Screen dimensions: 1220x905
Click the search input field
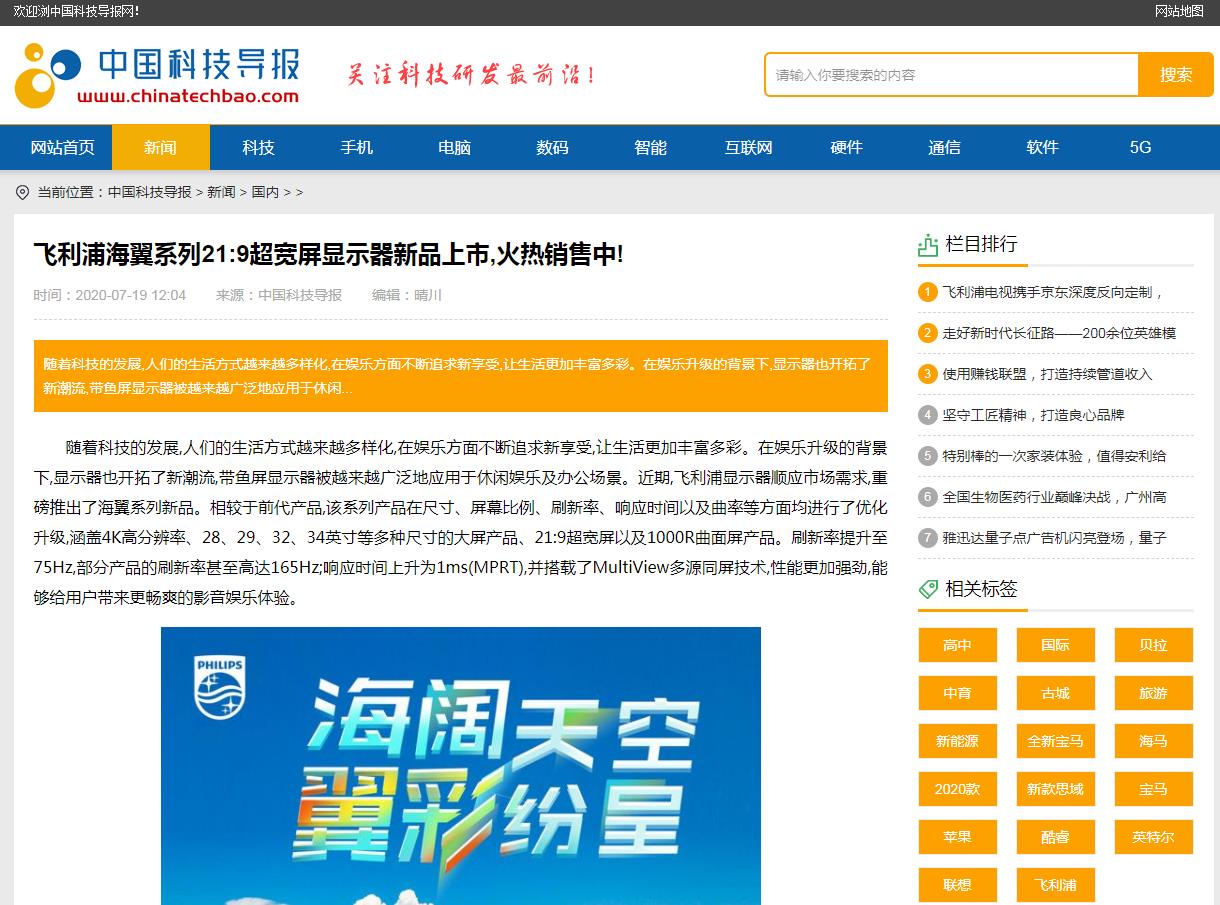[x=952, y=75]
